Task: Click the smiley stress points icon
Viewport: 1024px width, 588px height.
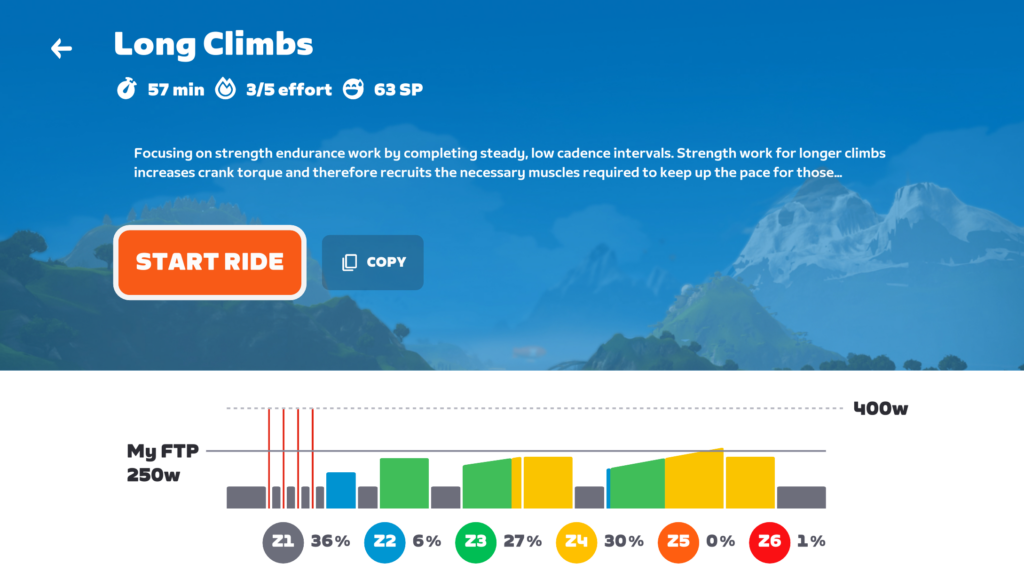Action: [x=353, y=88]
